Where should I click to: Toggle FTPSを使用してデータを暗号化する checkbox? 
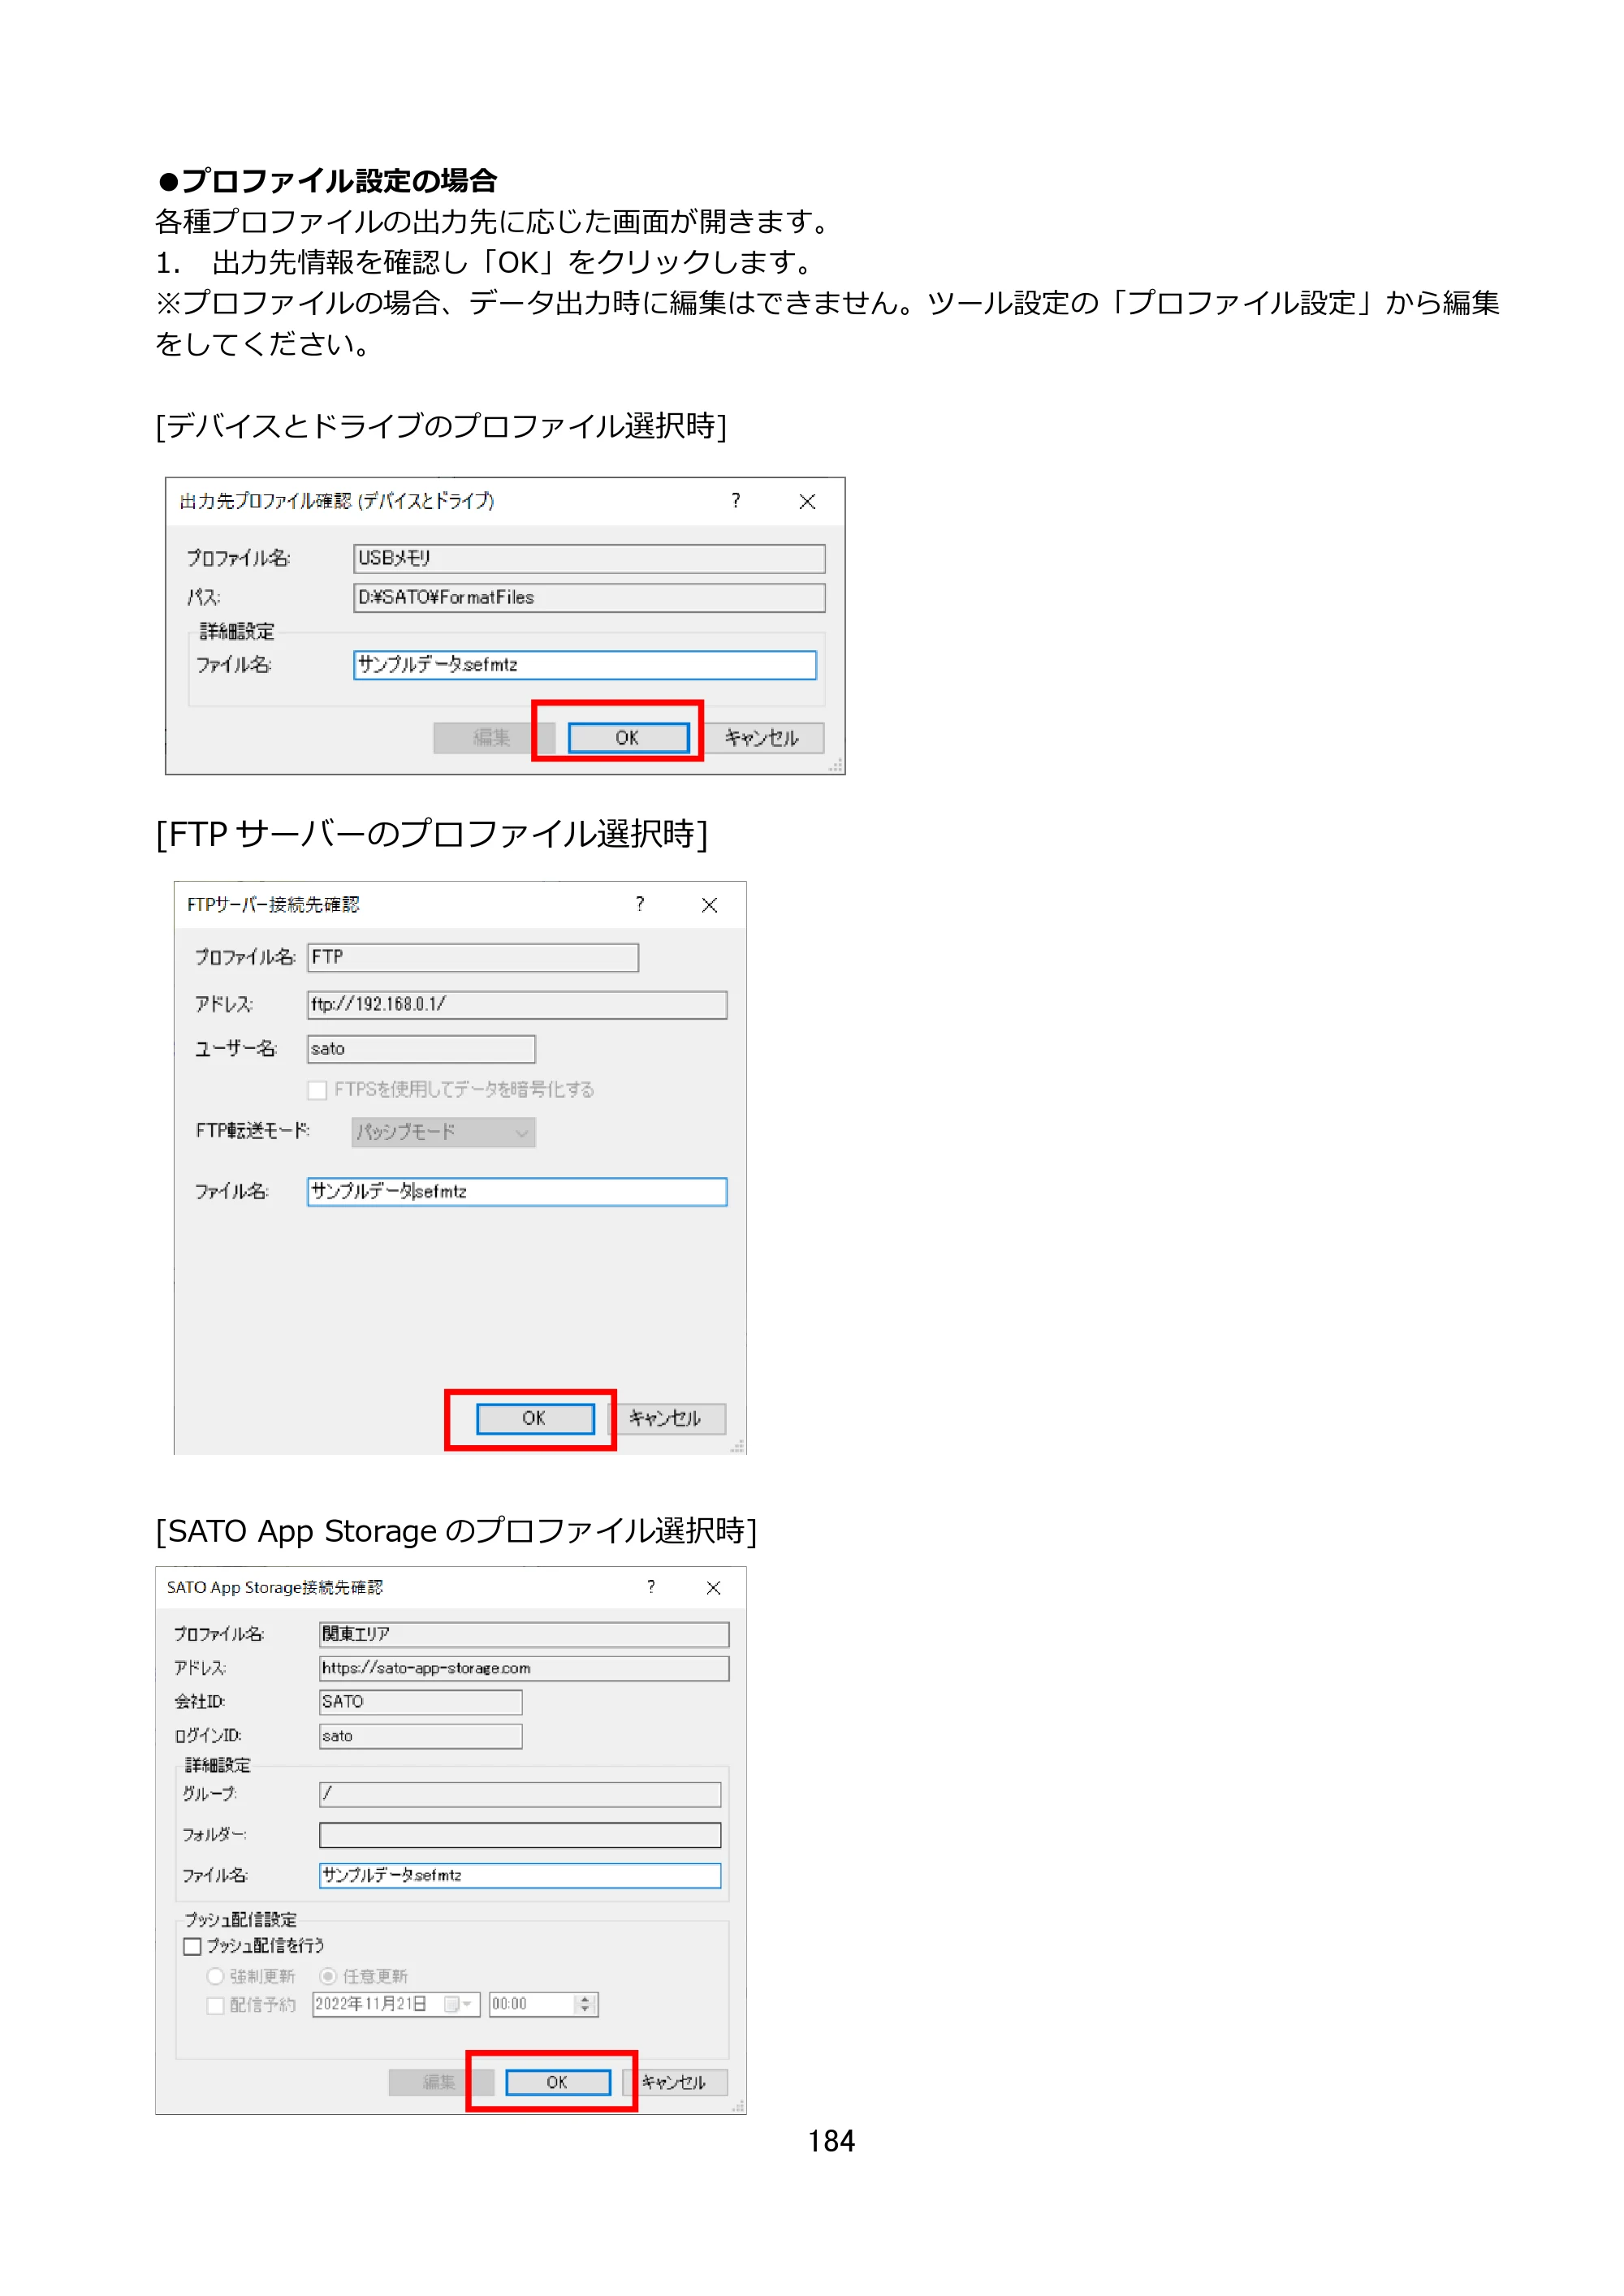tap(317, 1090)
